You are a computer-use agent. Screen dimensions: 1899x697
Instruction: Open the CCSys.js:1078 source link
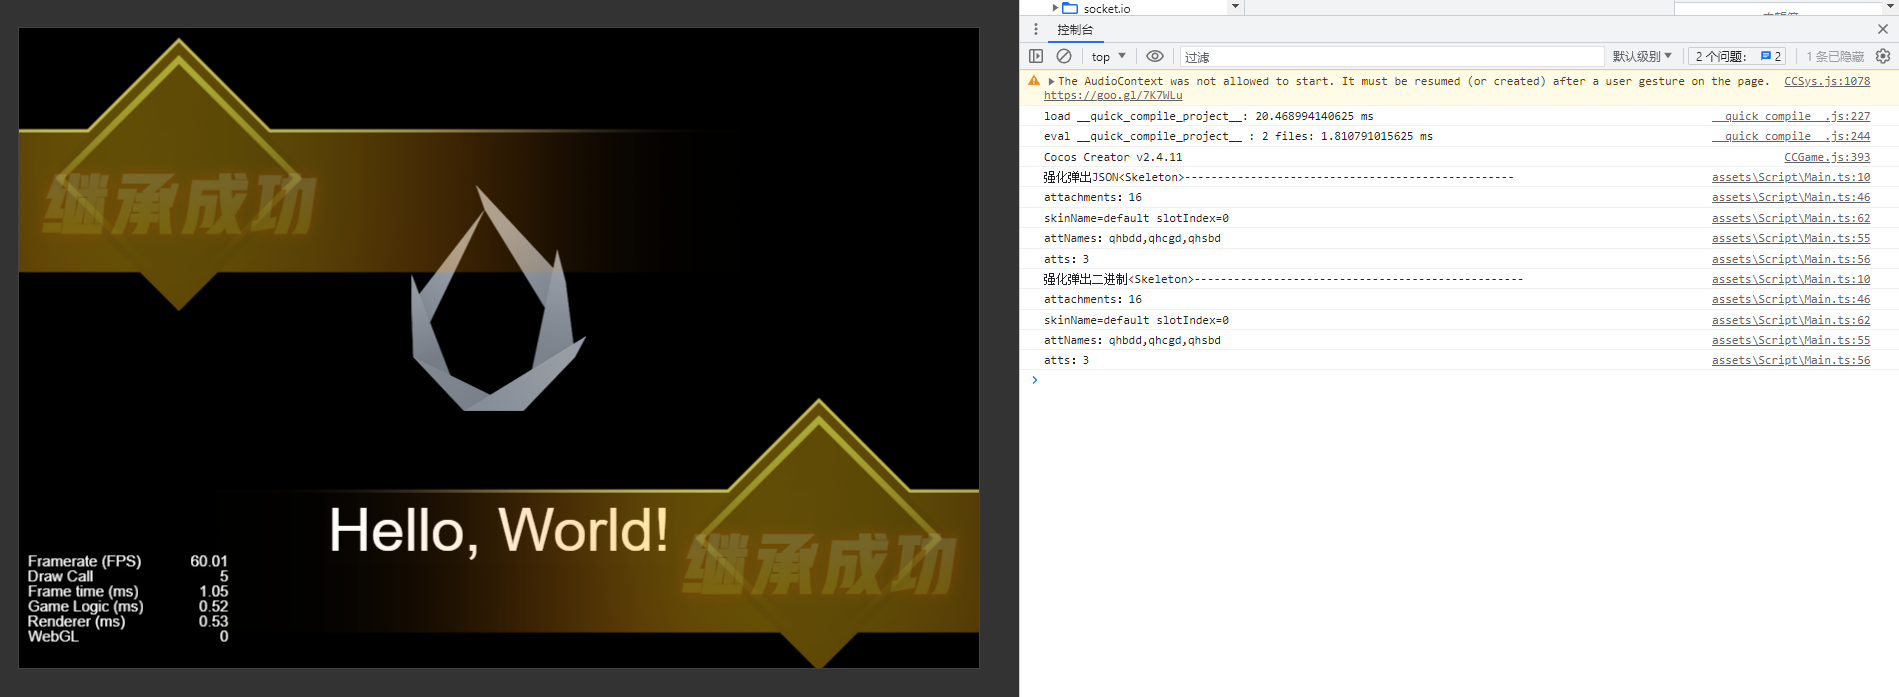(1827, 81)
